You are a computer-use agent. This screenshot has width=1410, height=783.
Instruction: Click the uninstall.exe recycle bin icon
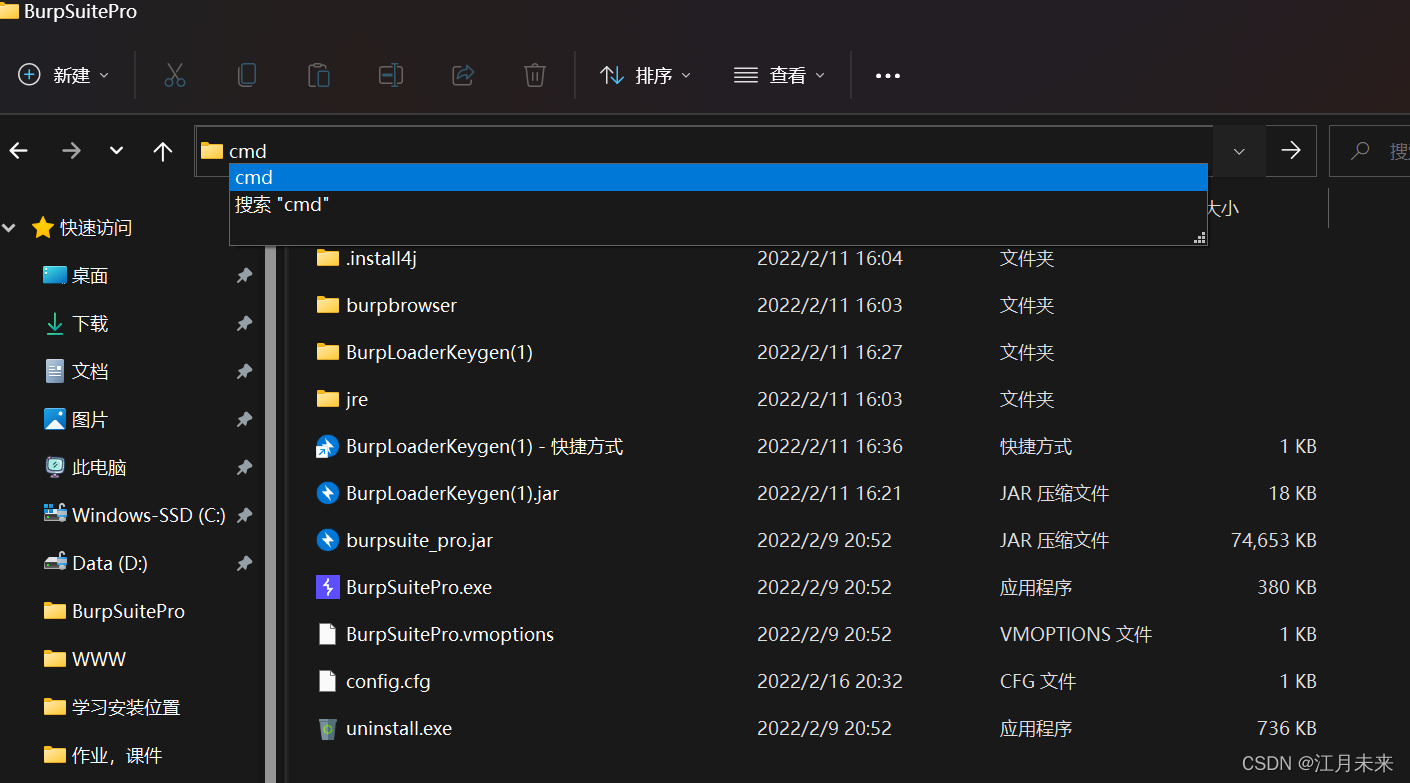pos(327,728)
